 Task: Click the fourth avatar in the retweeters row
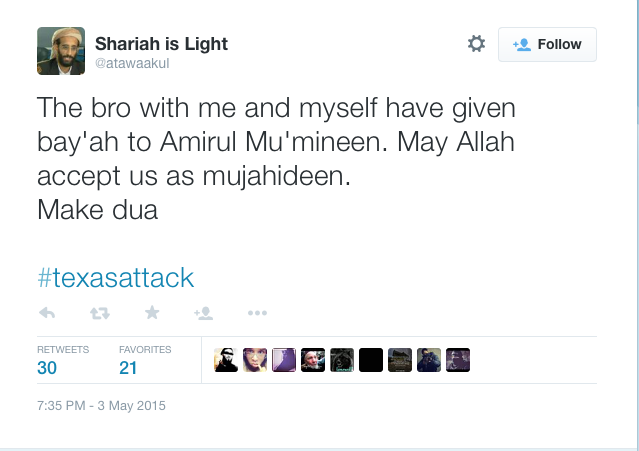point(313,360)
